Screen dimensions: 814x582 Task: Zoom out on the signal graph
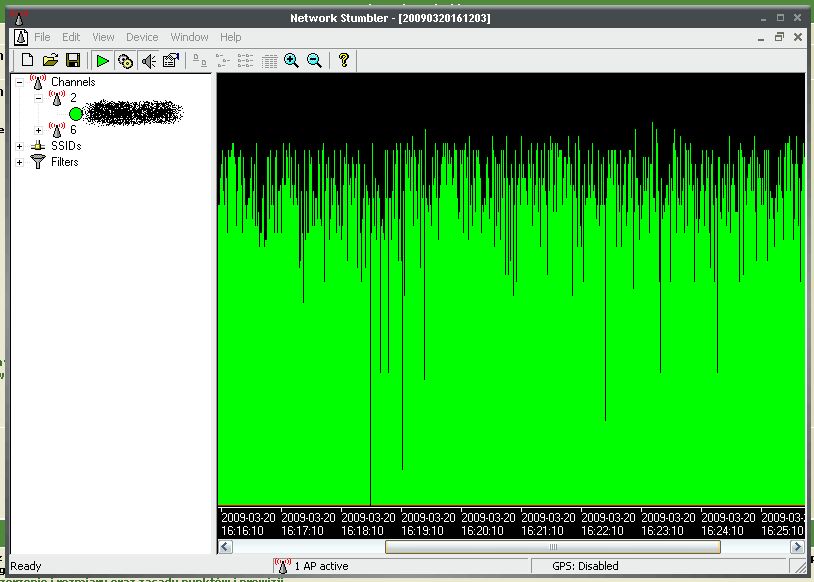pyautogui.click(x=314, y=61)
